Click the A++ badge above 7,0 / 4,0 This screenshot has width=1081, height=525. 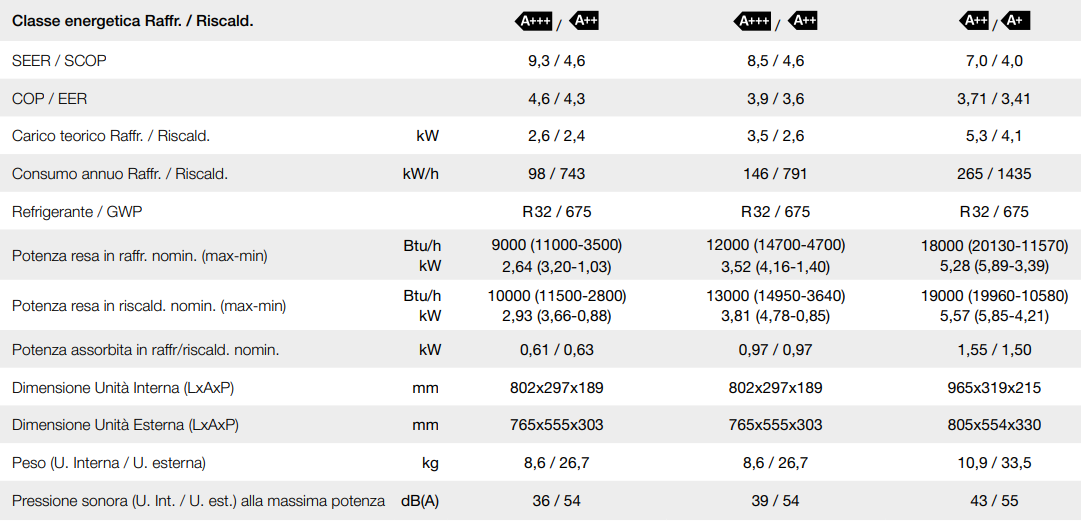974,21
